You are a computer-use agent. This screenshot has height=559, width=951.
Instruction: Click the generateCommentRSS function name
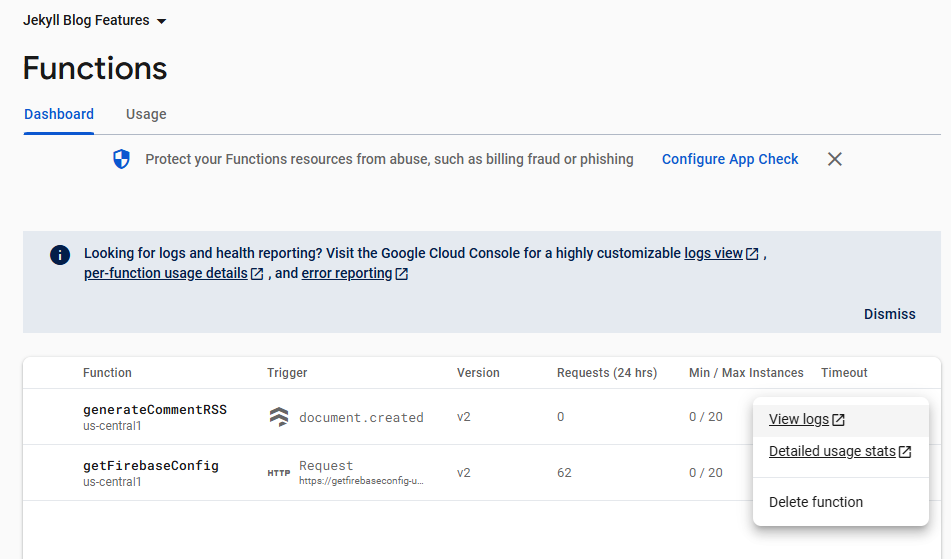pyautogui.click(x=155, y=410)
